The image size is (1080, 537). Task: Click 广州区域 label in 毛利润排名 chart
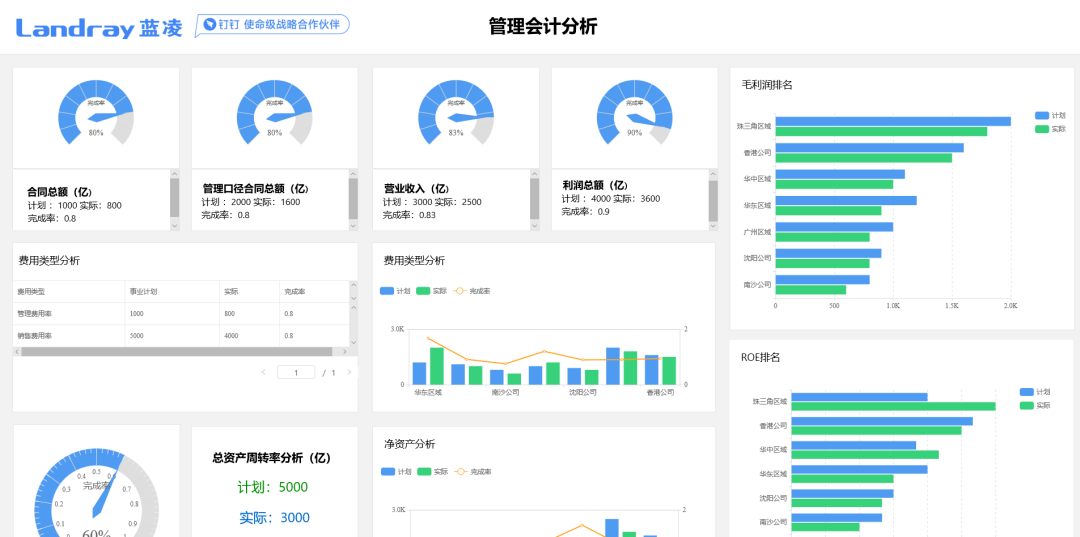point(757,232)
